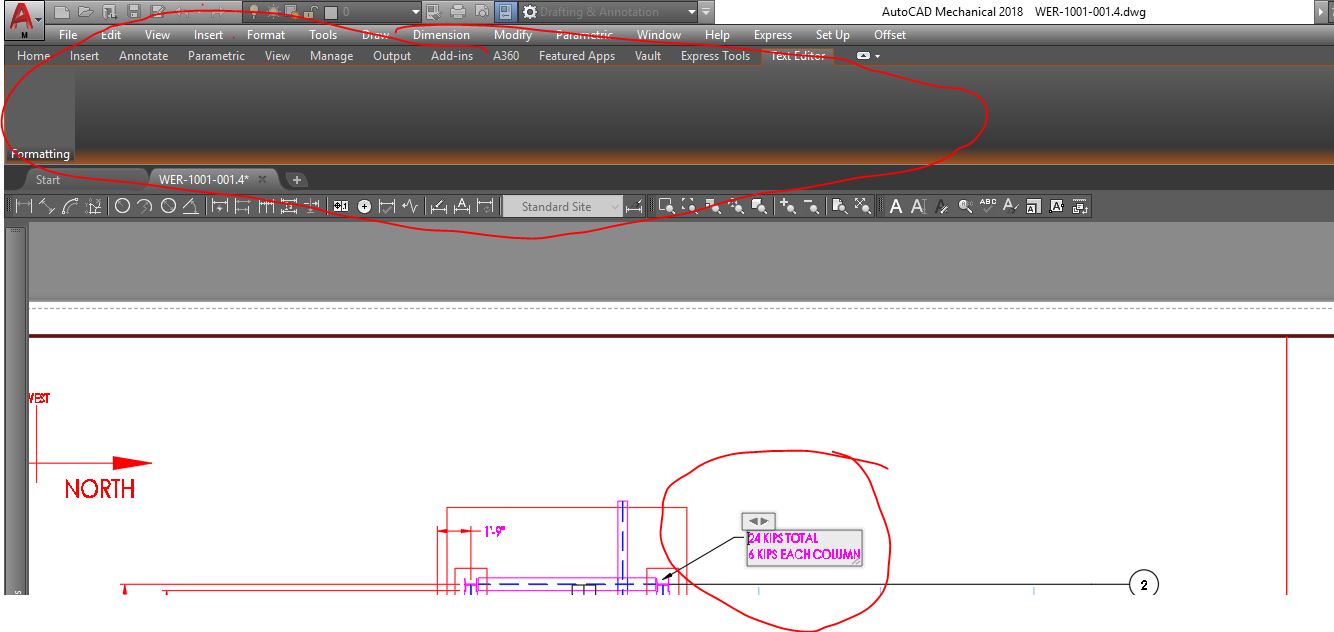Expand the AutoCAD application menu arrow
This screenshot has height=632, width=1334.
click(39, 19)
